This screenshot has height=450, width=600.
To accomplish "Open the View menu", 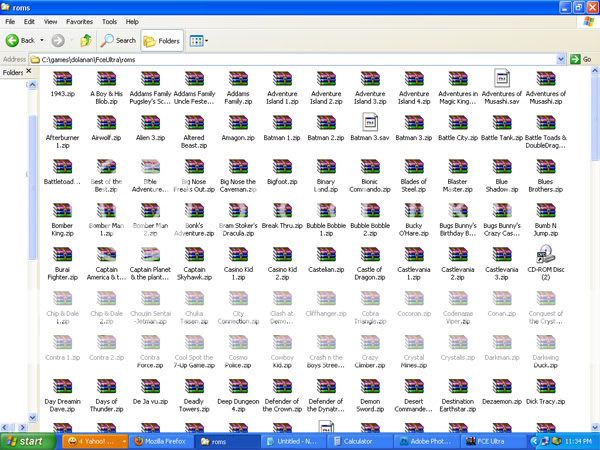I will (x=50, y=22).
